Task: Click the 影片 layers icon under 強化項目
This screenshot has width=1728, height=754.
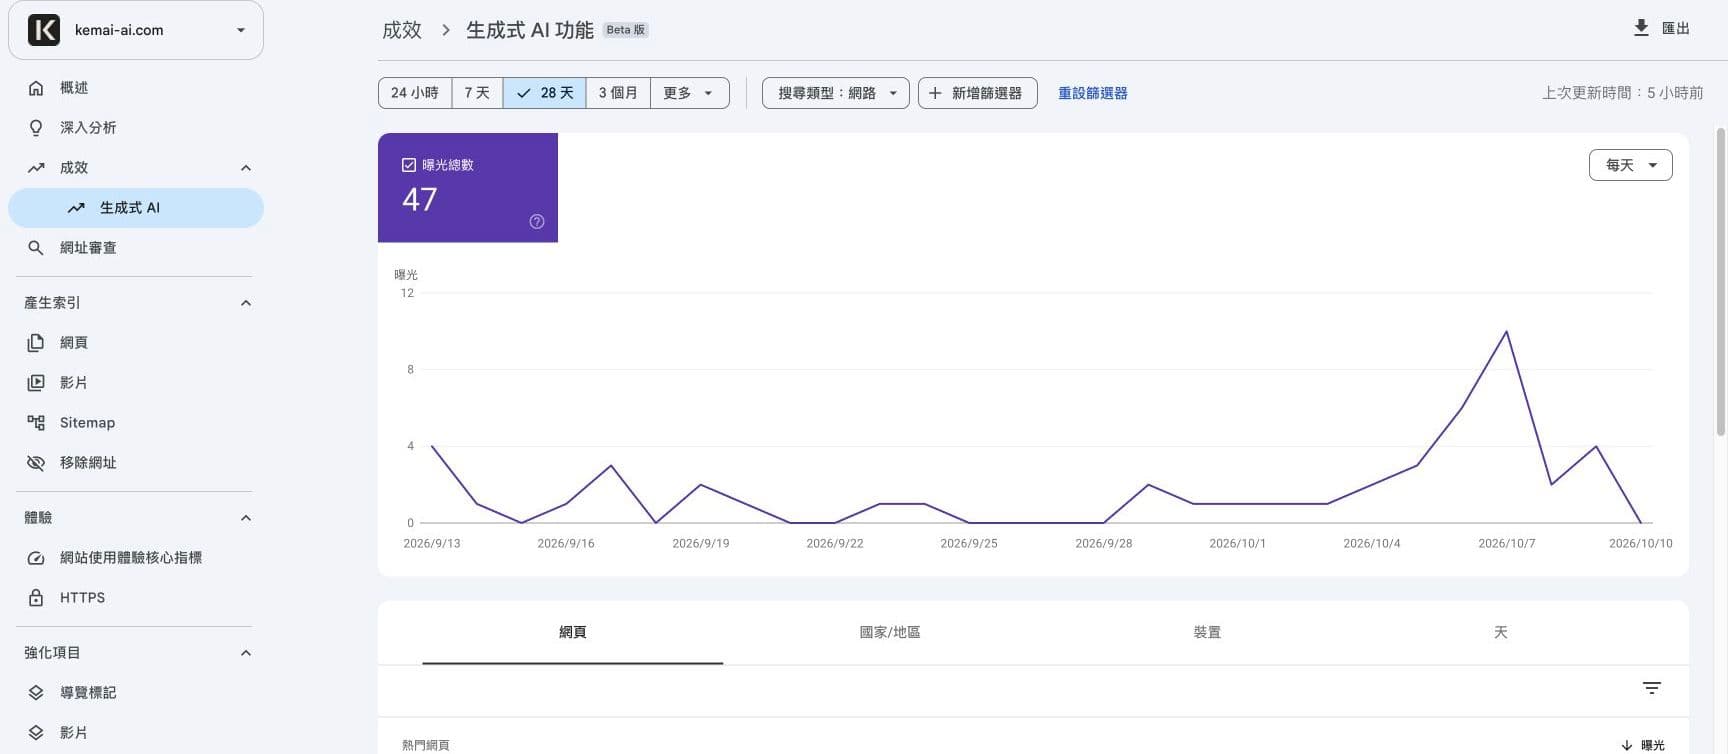Action: pyautogui.click(x=36, y=733)
